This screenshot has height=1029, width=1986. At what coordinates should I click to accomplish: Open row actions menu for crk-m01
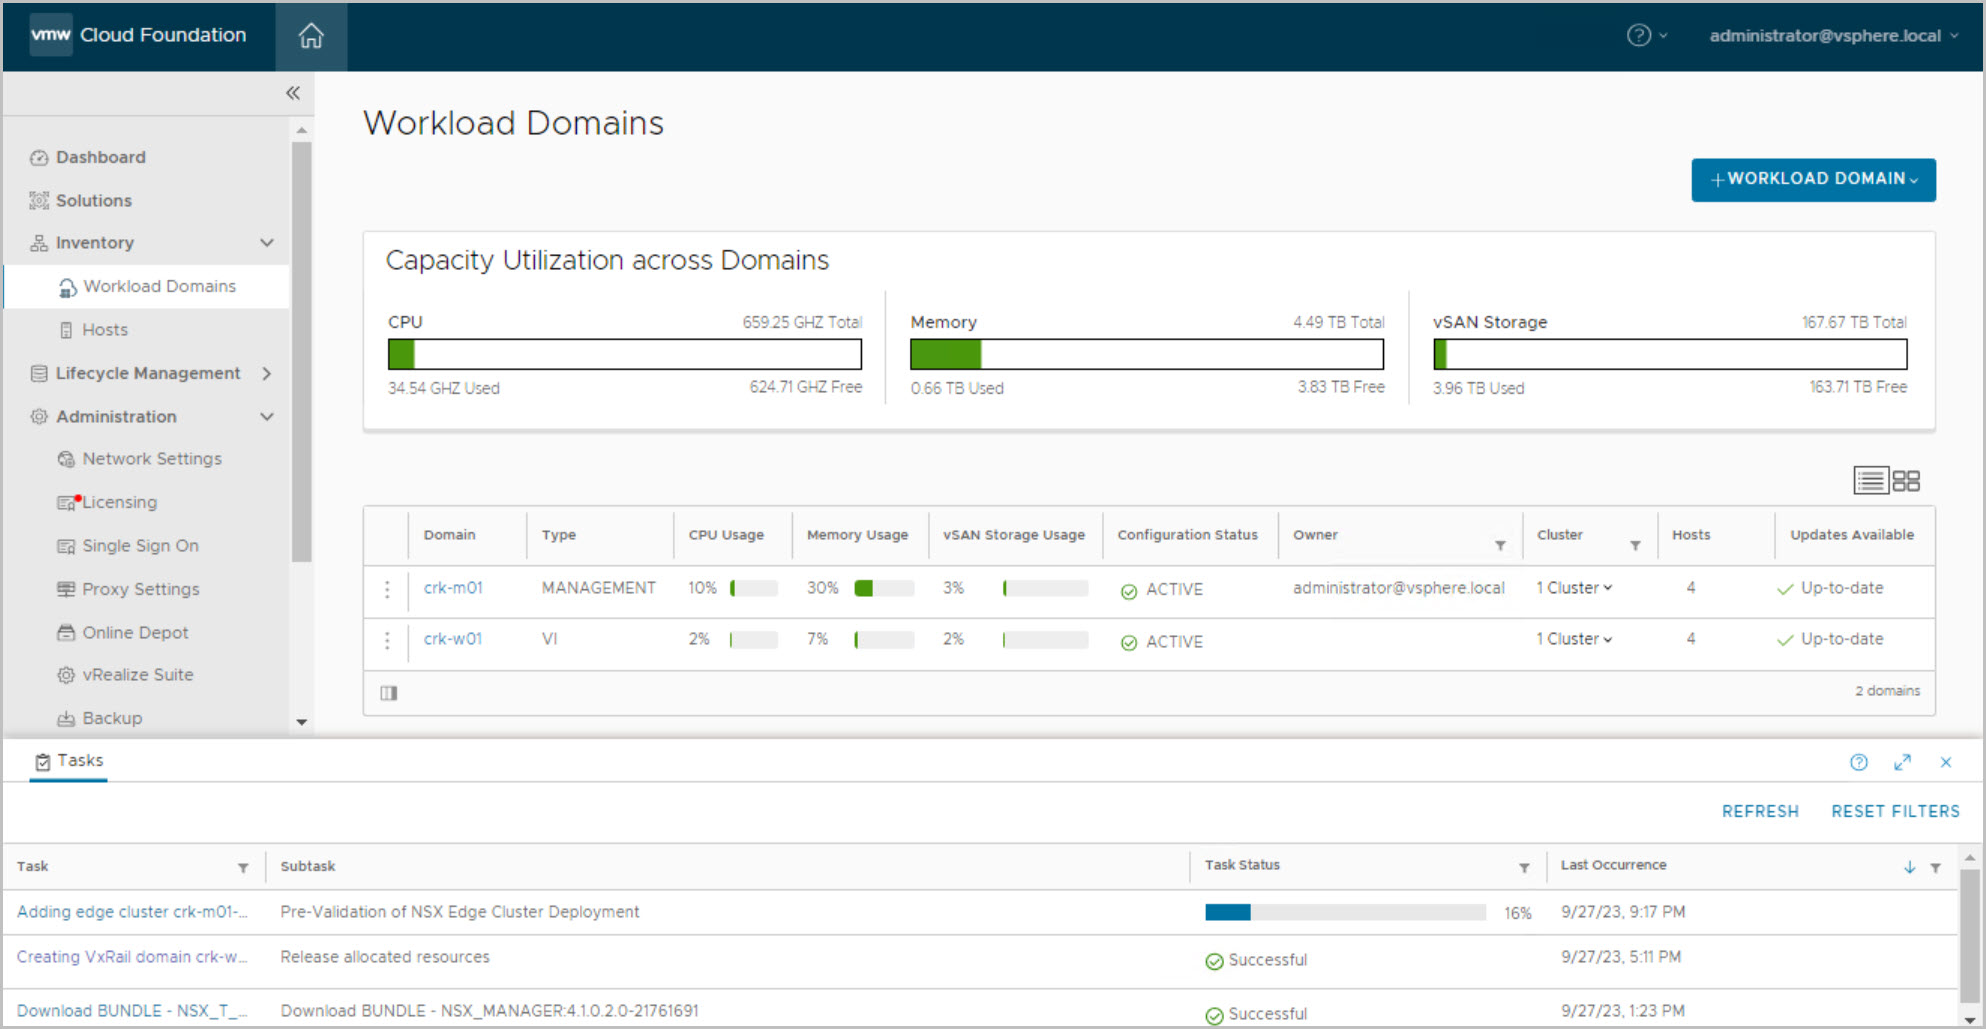coord(387,589)
